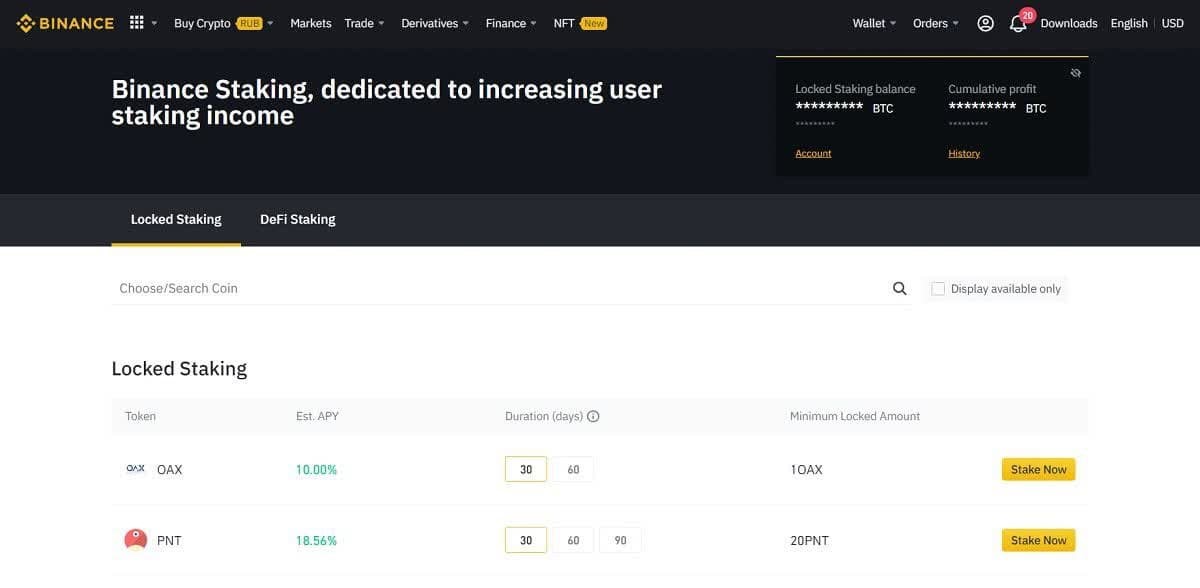Select 90 days duration for PNT
Viewport: 1200px width, 588px height.
(620, 540)
